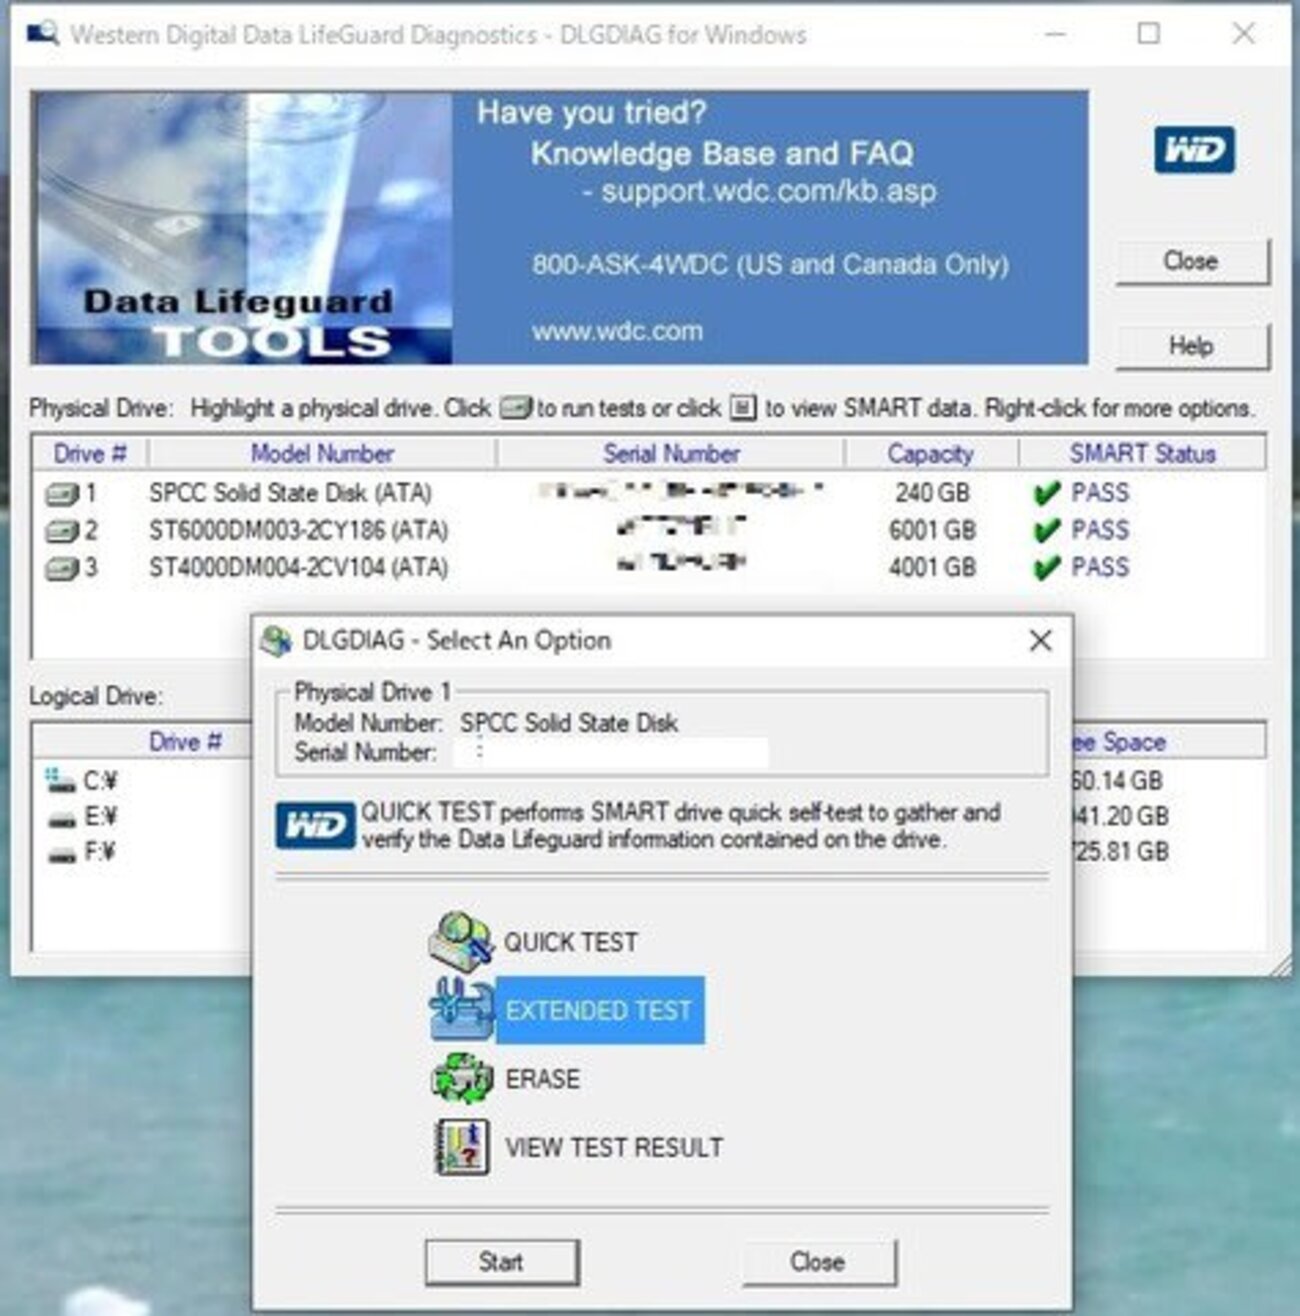Click the WD logo in main window

(x=1193, y=150)
